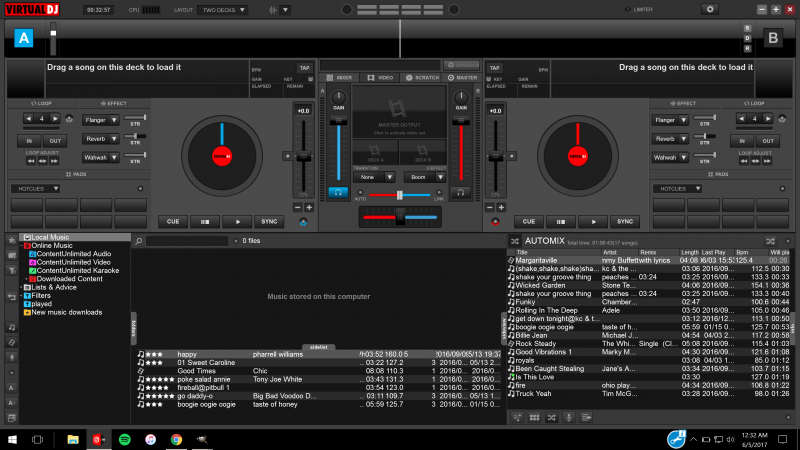Switch to the MASTER tab
The image size is (800, 450).
[463, 78]
